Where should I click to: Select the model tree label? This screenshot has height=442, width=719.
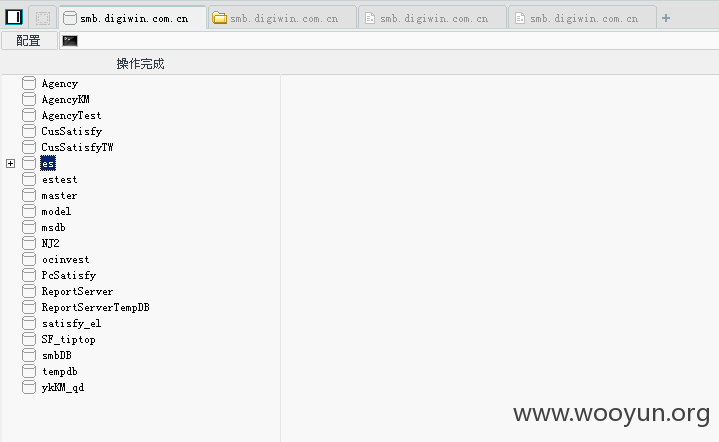pos(56,212)
